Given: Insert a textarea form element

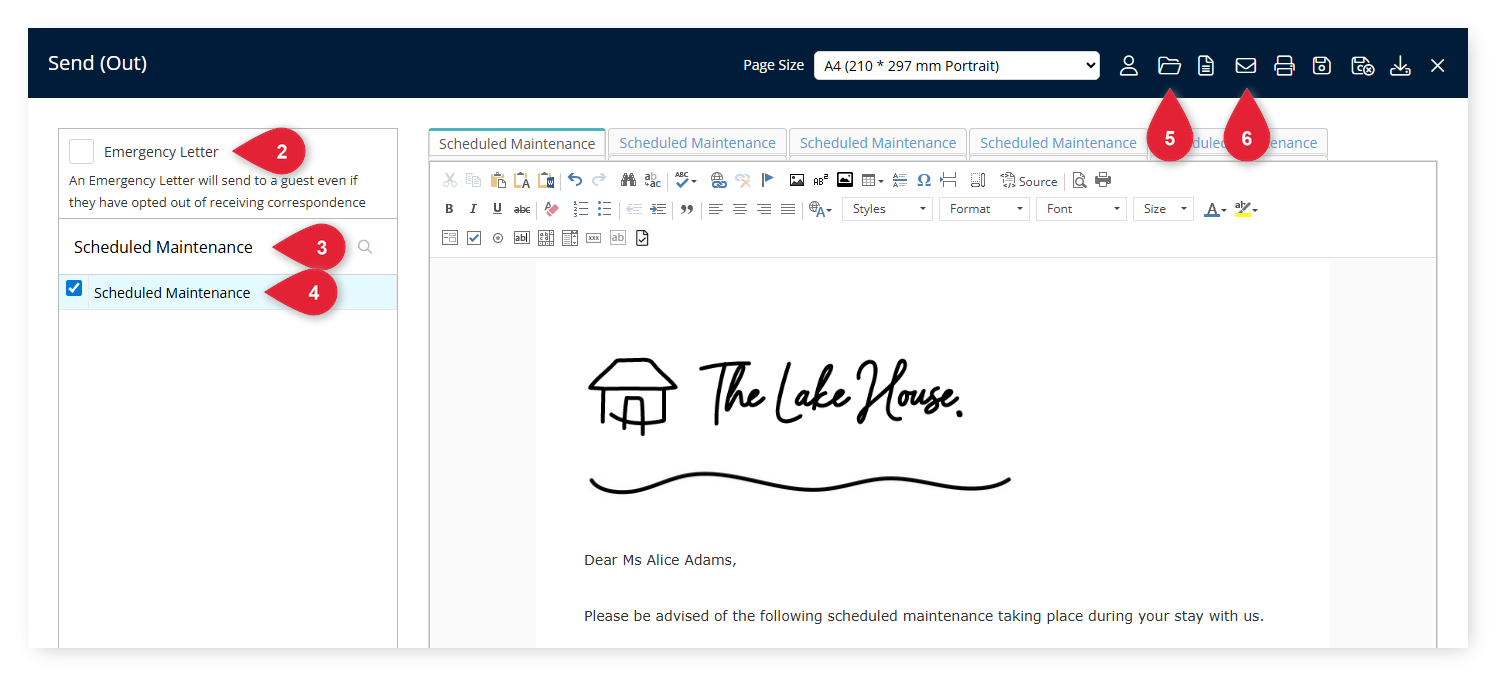Looking at the screenshot, I should click(x=546, y=238).
